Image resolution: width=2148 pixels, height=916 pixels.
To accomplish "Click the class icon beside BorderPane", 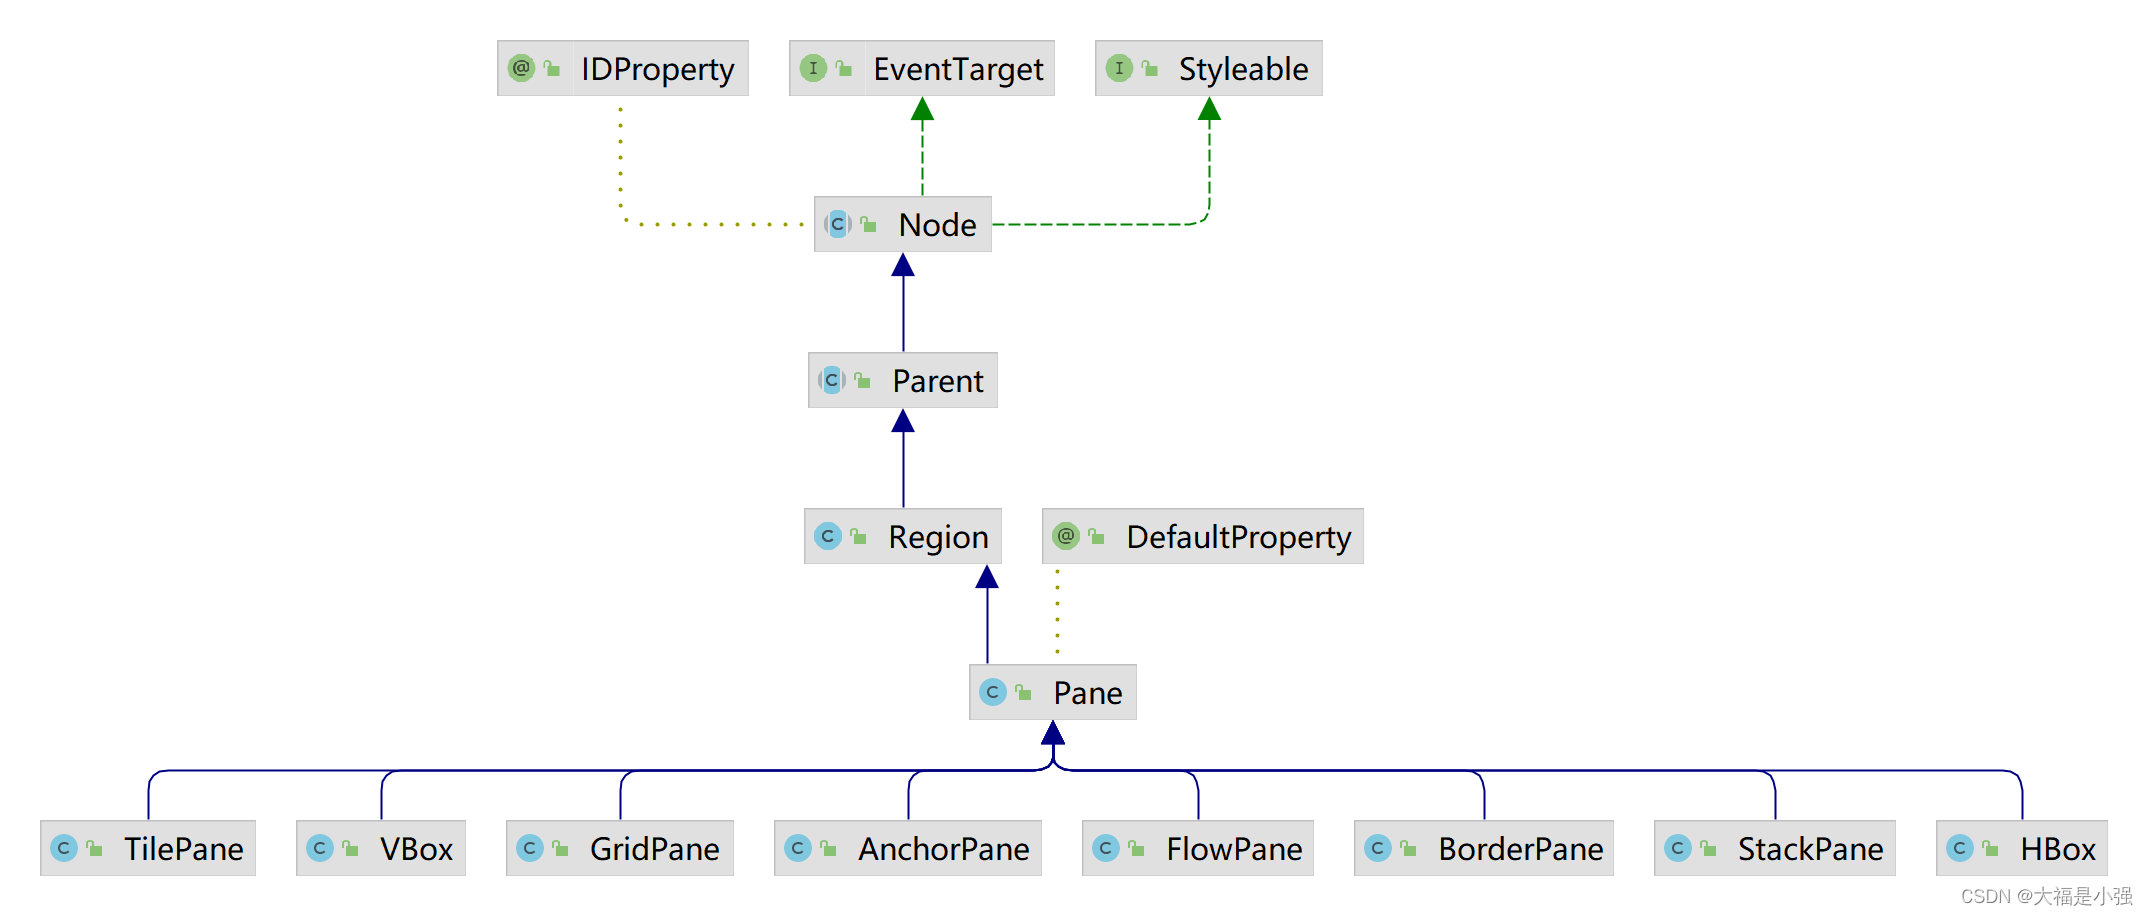I will coord(1378,848).
